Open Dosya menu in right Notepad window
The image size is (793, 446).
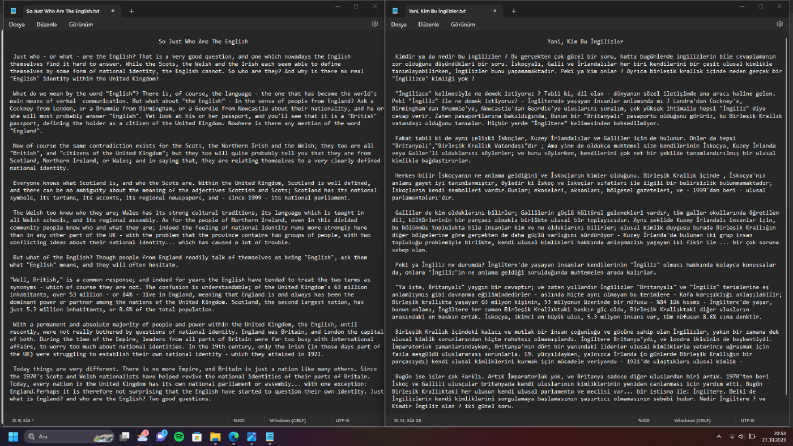pos(399,24)
